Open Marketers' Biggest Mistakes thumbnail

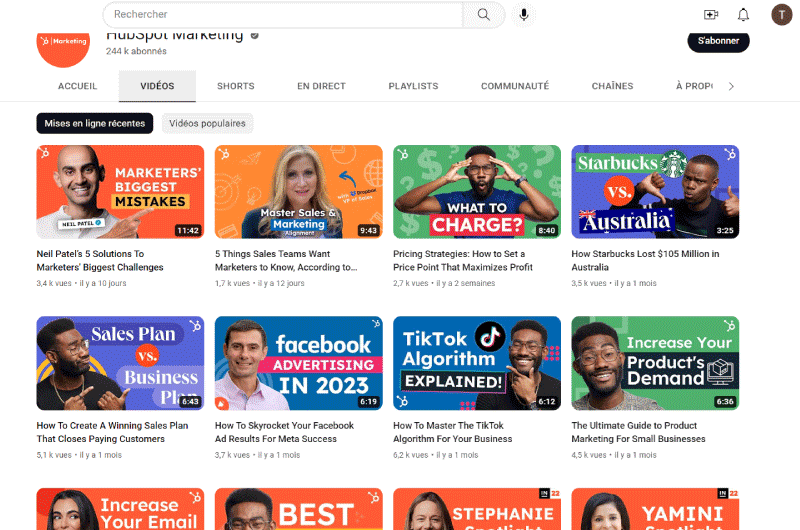[x=120, y=192]
